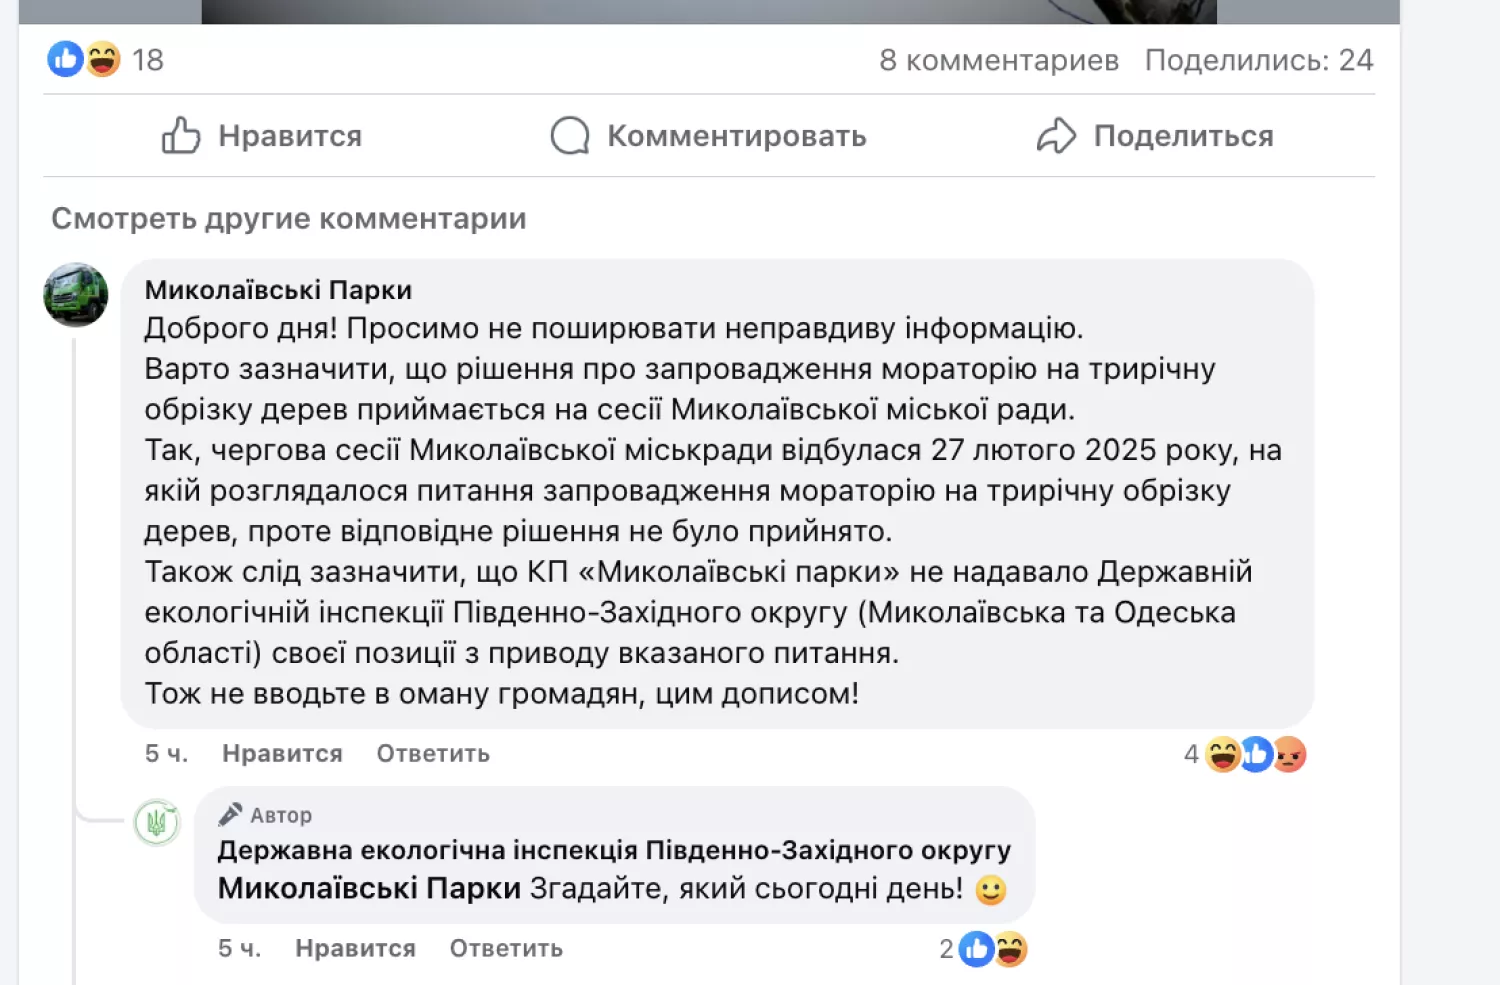Viewport: 1500px width, 985px height.
Task: Reply to the Миколаївські Парки comment
Action: point(433,754)
